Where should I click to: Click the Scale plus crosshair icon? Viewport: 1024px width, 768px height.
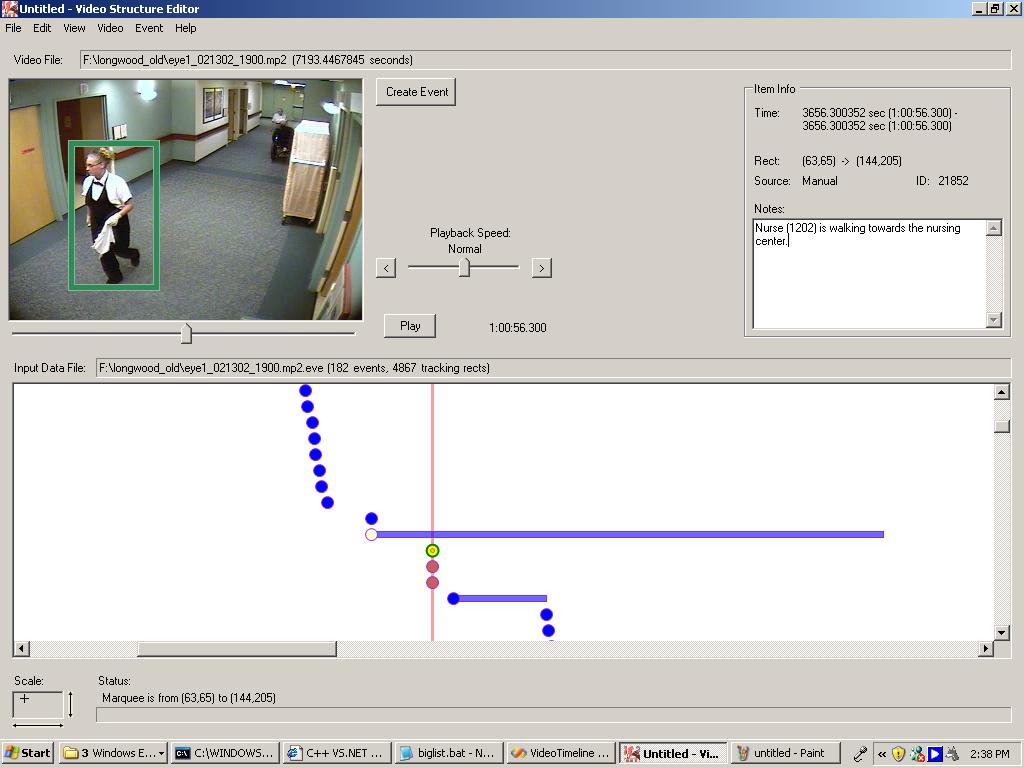coord(25,699)
